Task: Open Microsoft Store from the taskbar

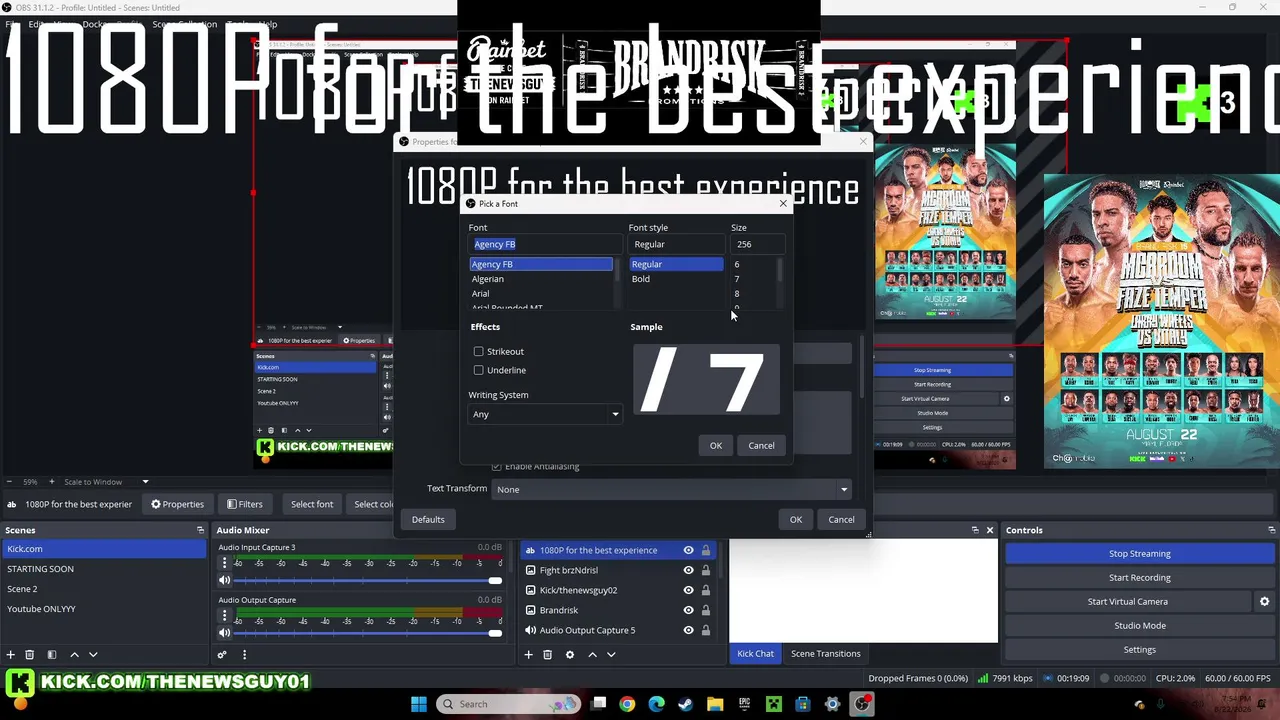Action: (x=802, y=704)
